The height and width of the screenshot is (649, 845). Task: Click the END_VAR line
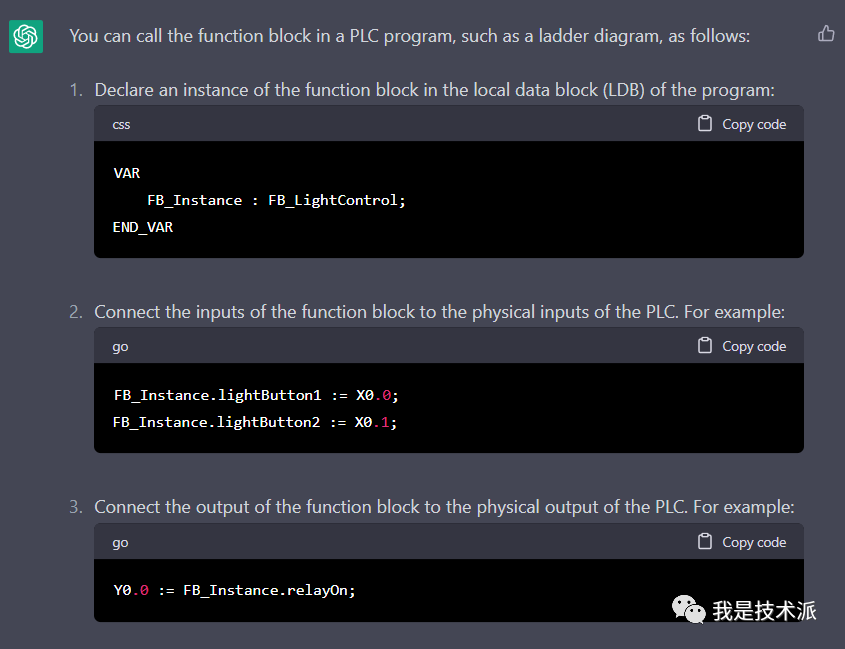(x=143, y=227)
